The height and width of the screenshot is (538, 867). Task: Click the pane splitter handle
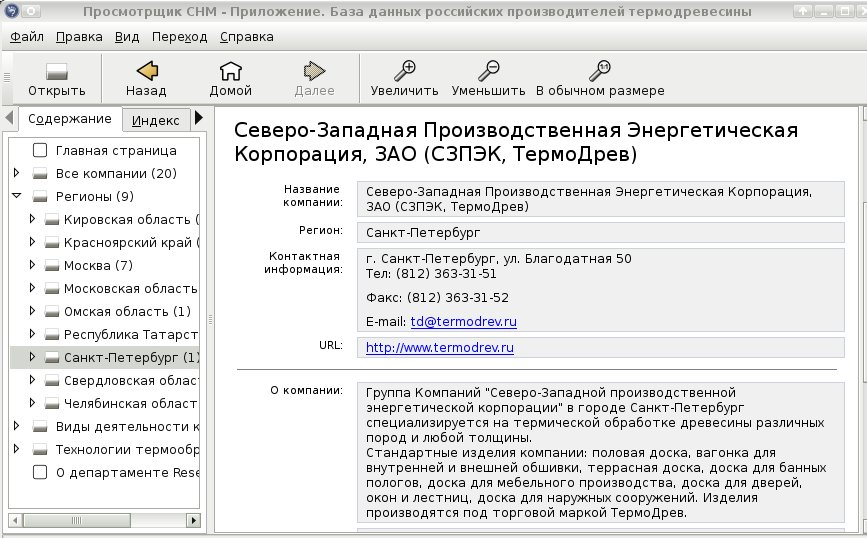tap(210, 320)
